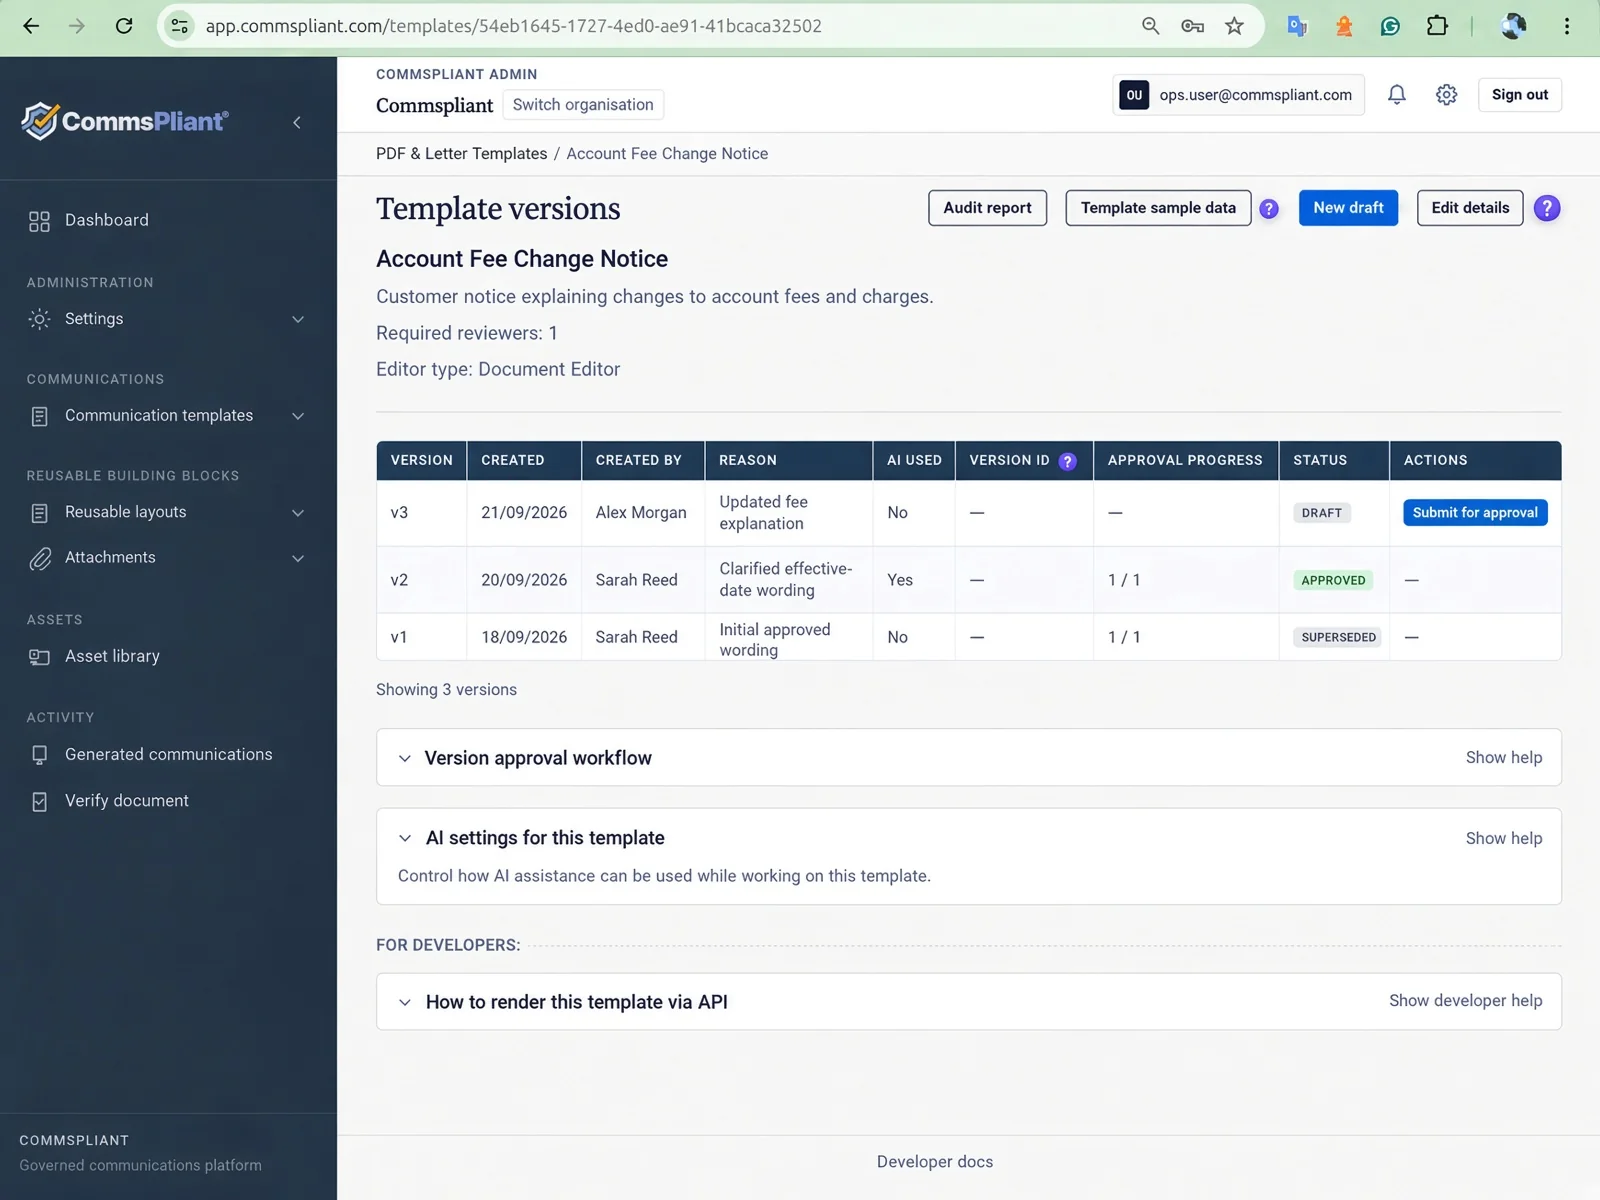The height and width of the screenshot is (1200, 1600).
Task: Open notifications bell icon
Action: pos(1397,95)
